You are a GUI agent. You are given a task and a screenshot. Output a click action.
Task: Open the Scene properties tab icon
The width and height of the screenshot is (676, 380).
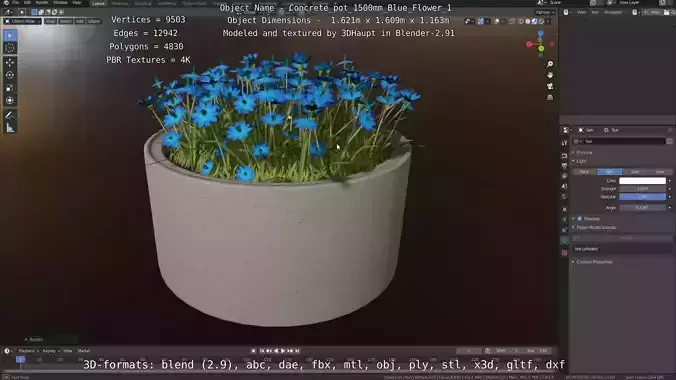[x=564, y=186]
